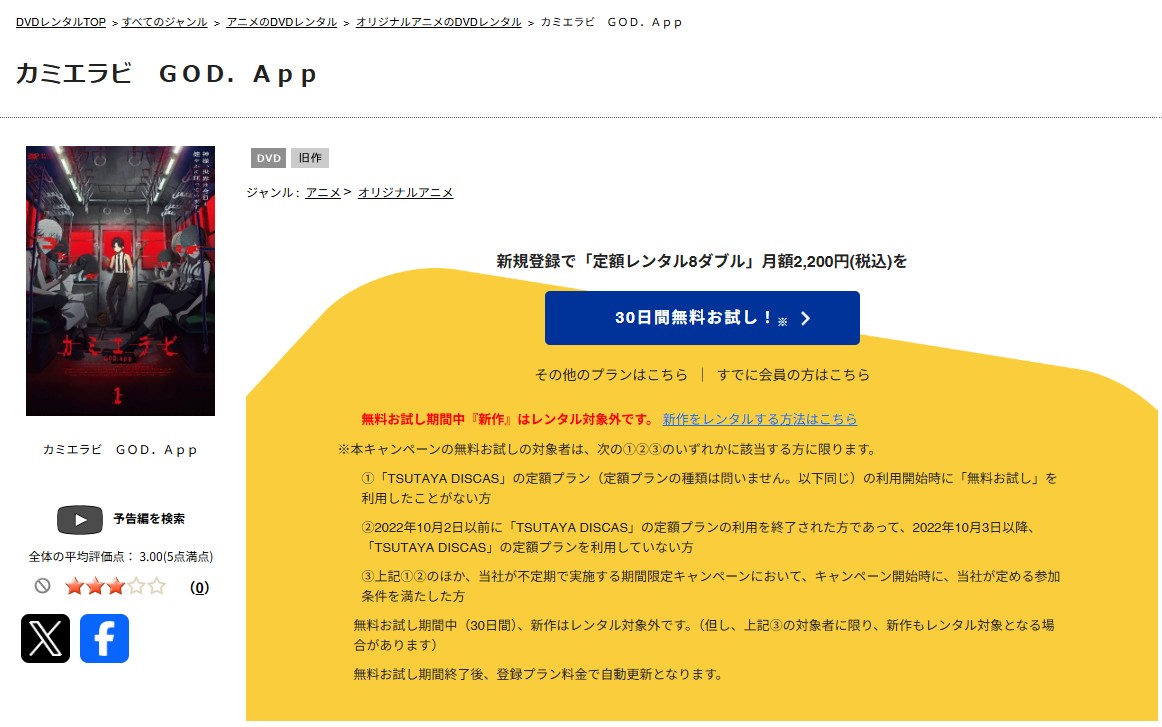Open the DVDレンタルTOP breadcrumb link

[61, 22]
